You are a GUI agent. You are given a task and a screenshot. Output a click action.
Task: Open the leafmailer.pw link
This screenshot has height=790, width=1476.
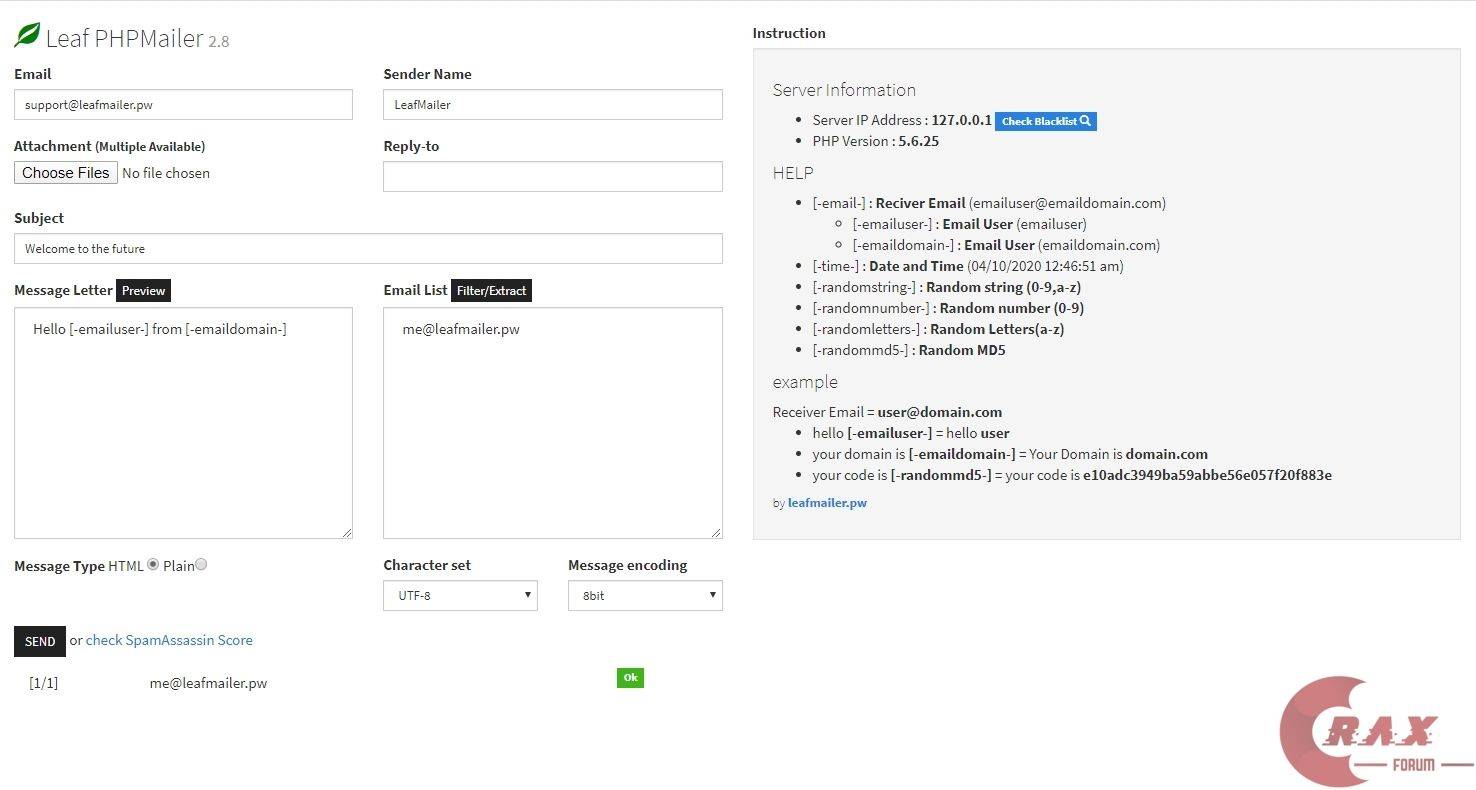[827, 503]
